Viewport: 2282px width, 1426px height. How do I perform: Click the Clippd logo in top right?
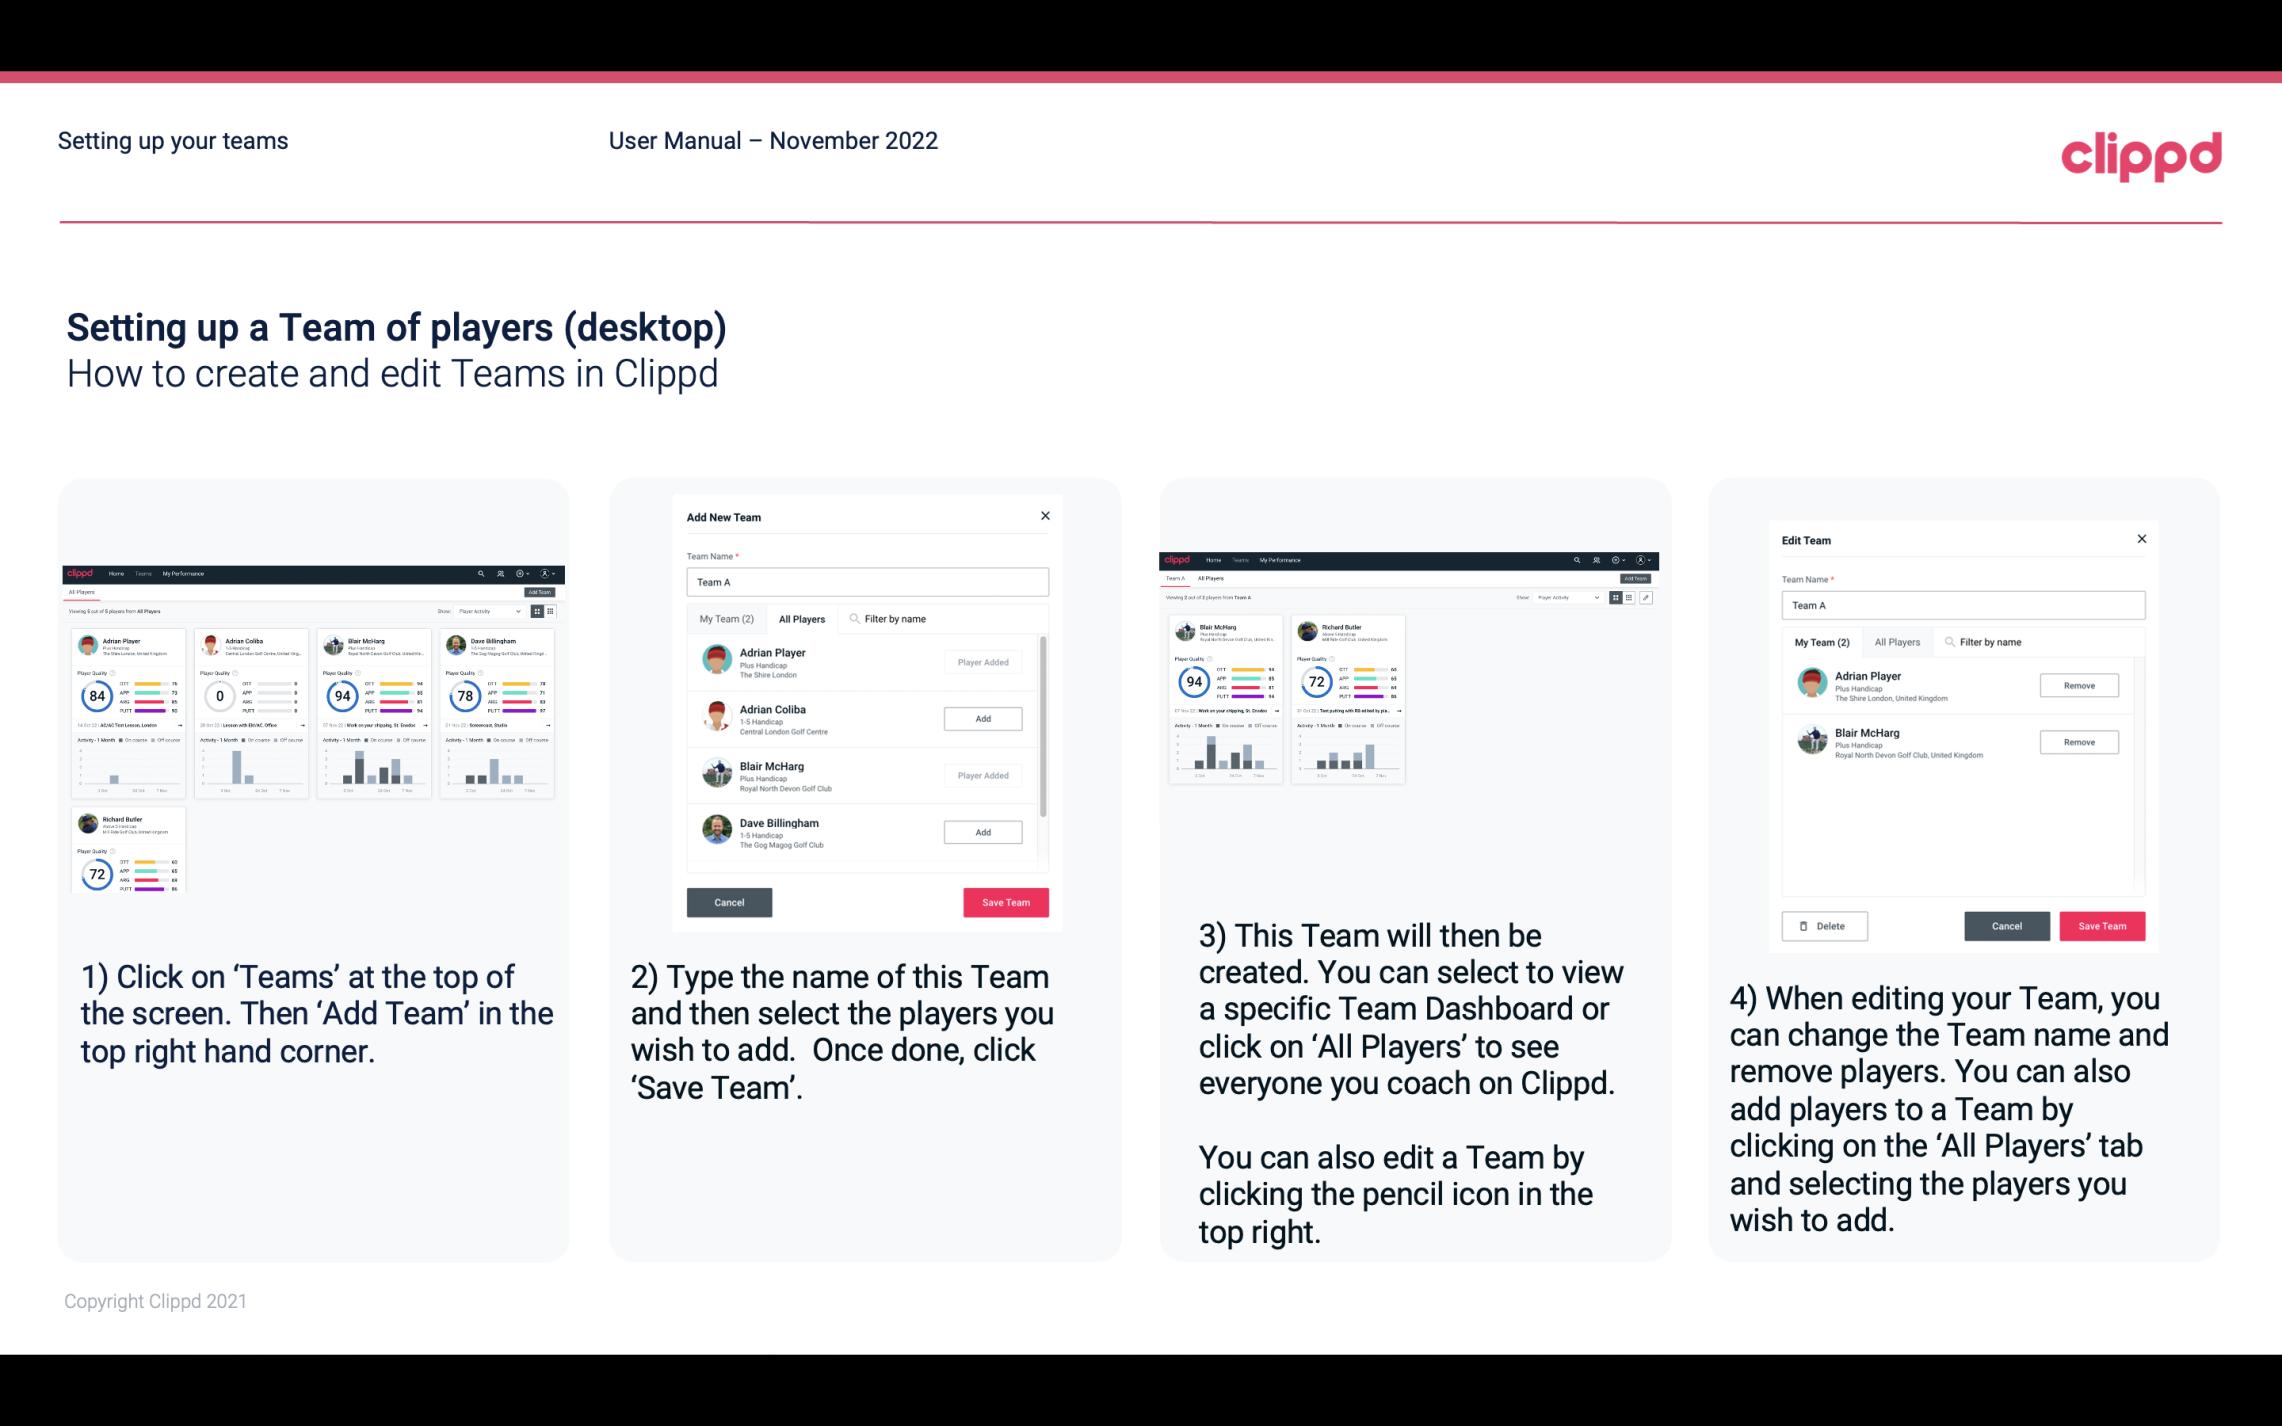[x=2142, y=154]
